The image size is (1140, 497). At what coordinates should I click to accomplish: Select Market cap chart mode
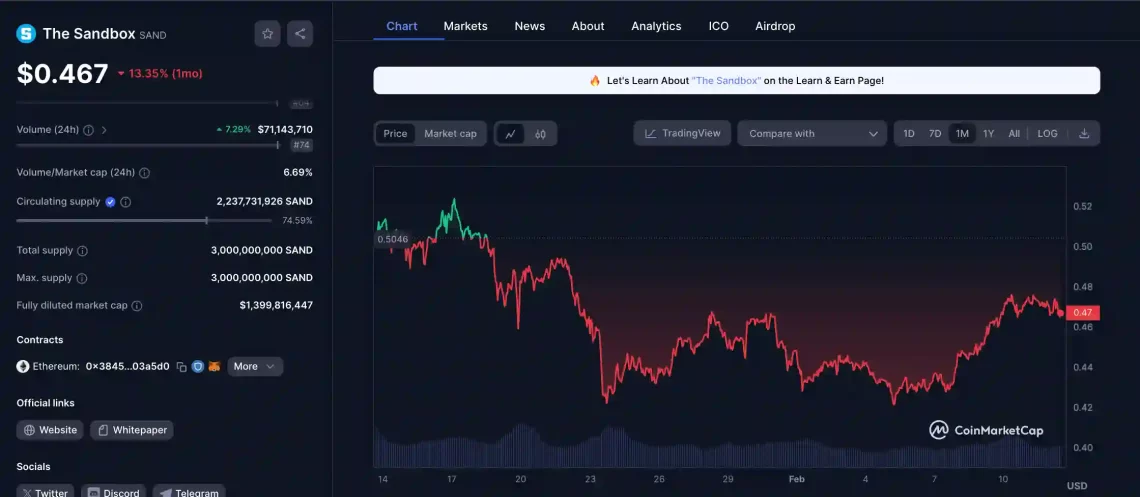click(x=450, y=134)
